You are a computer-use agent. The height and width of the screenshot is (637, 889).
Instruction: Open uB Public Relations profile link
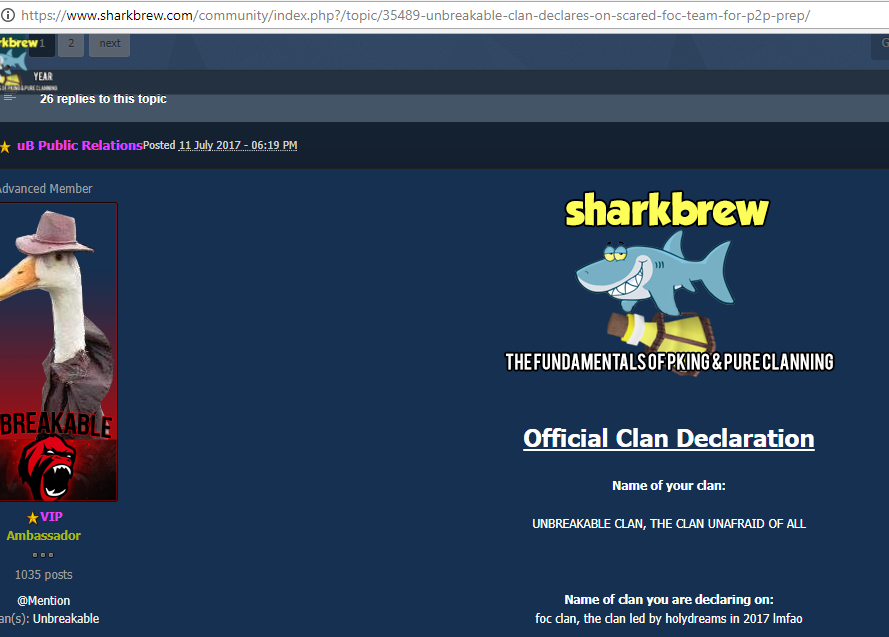[79, 145]
